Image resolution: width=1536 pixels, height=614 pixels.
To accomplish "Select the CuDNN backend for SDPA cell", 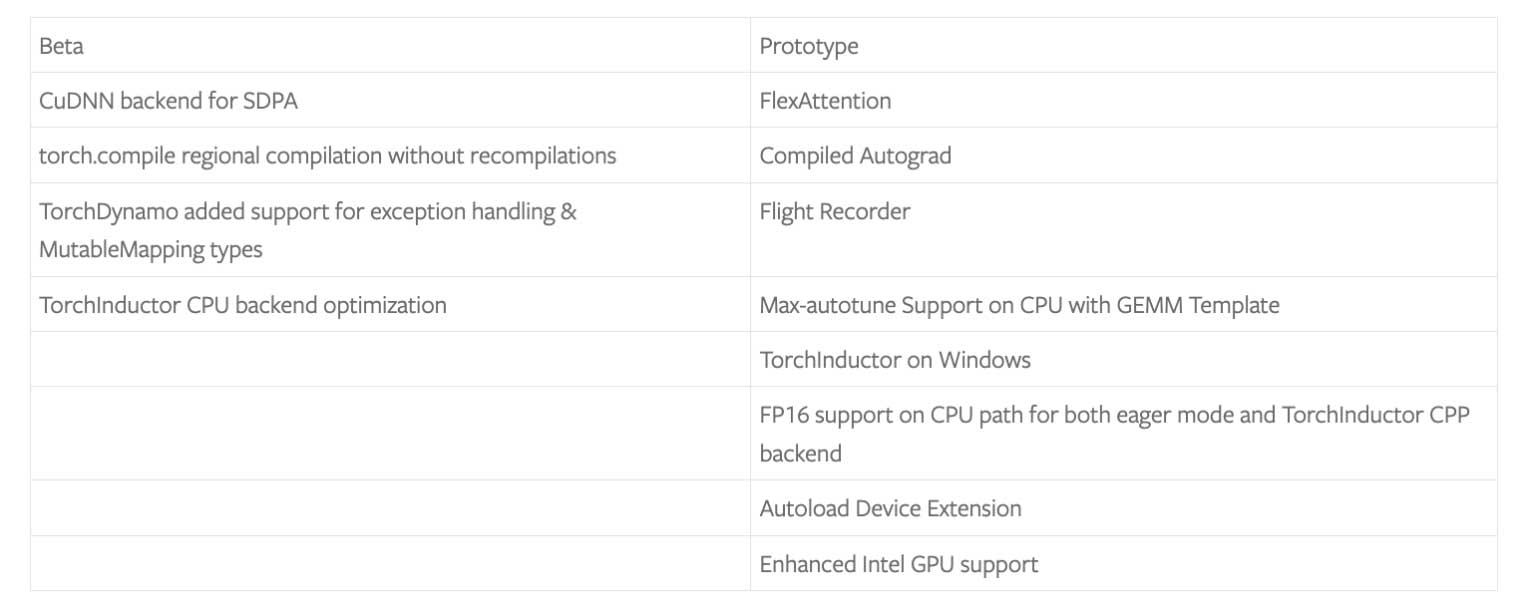I will (168, 101).
